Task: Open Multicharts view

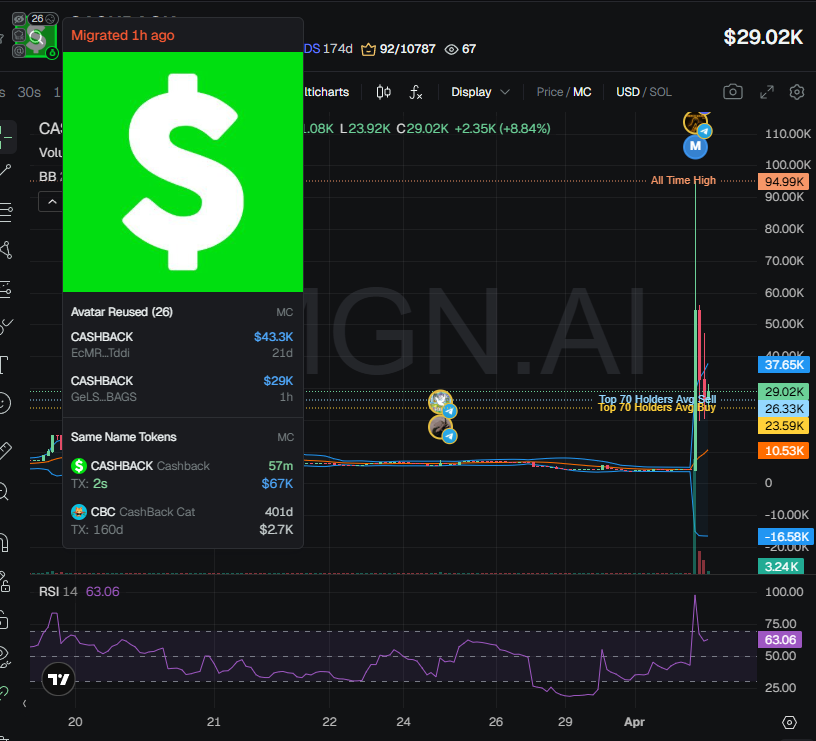Action: pyautogui.click(x=326, y=92)
